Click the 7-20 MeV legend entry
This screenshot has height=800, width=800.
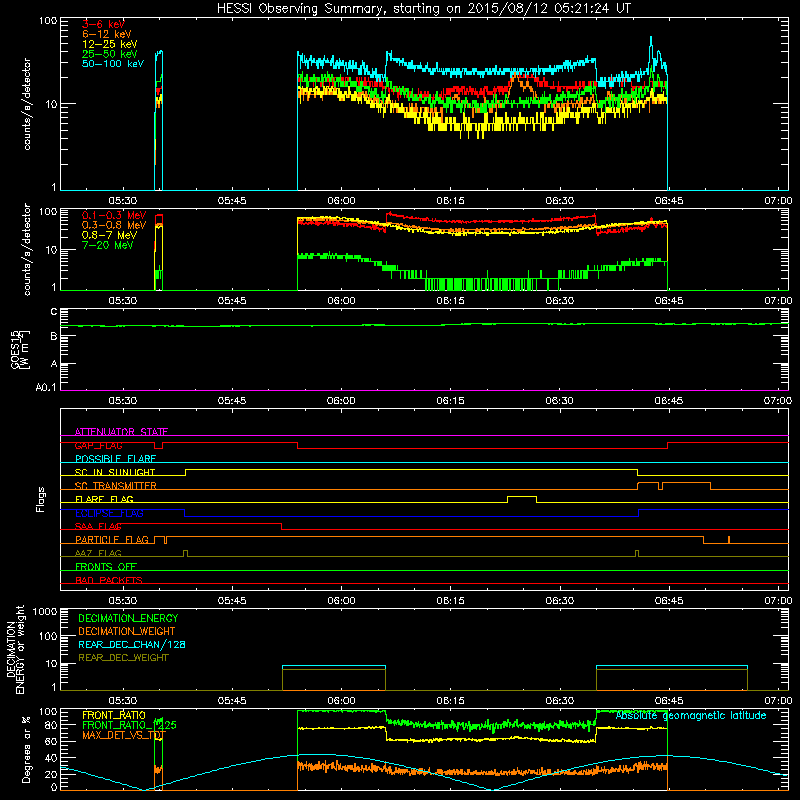(x=108, y=245)
